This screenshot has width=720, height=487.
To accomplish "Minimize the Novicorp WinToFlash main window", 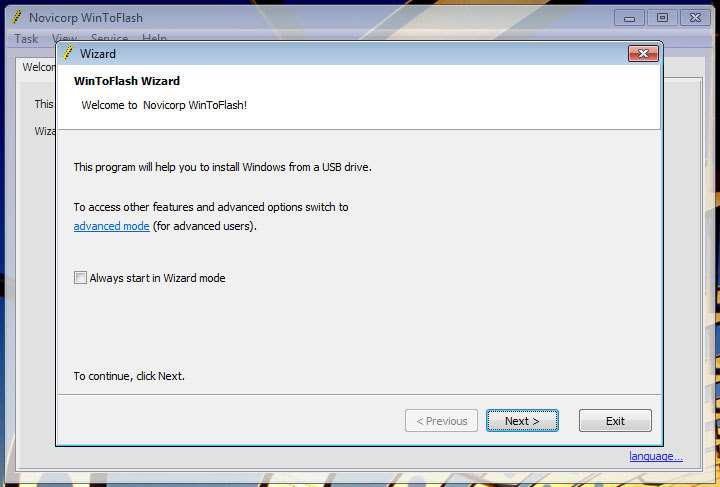I will pyautogui.click(x=629, y=18).
